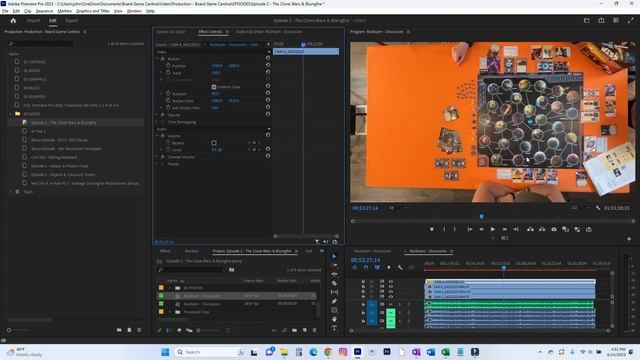
Task: Click the Program monitor playhead scrubber
Action: click(482, 216)
